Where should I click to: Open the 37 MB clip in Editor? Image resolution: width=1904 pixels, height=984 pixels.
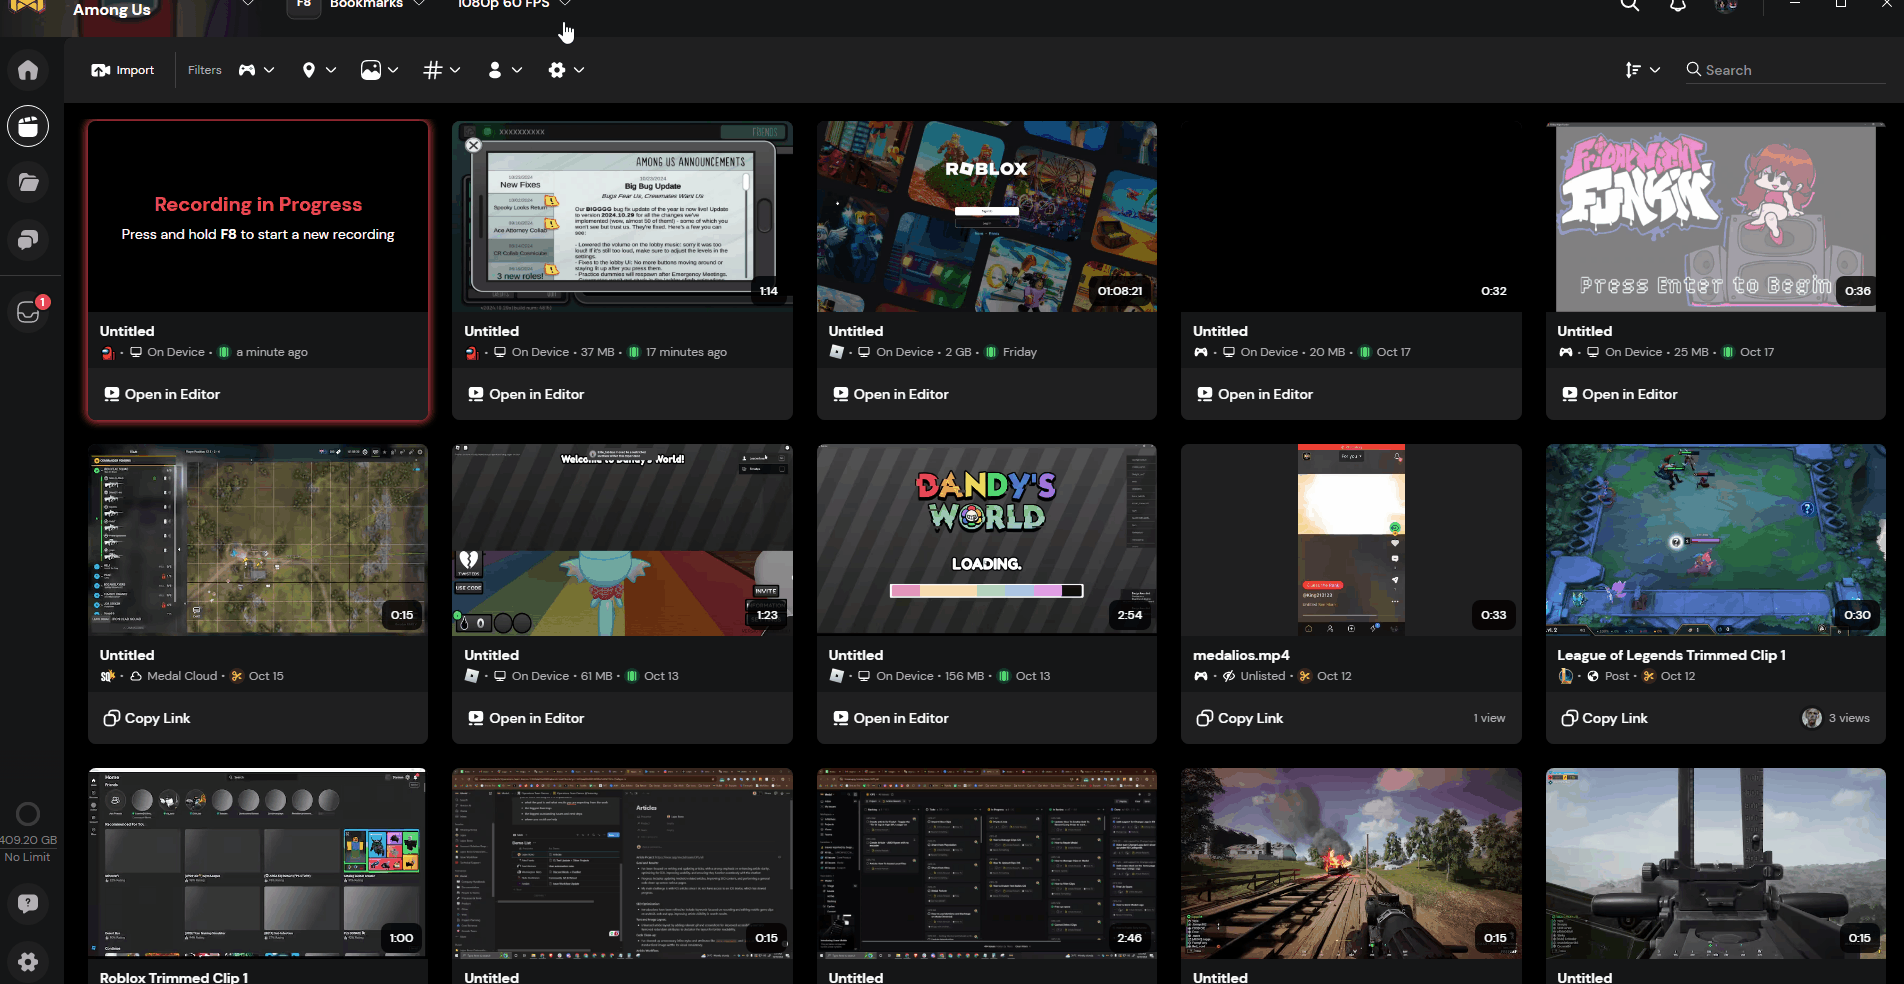coord(526,394)
